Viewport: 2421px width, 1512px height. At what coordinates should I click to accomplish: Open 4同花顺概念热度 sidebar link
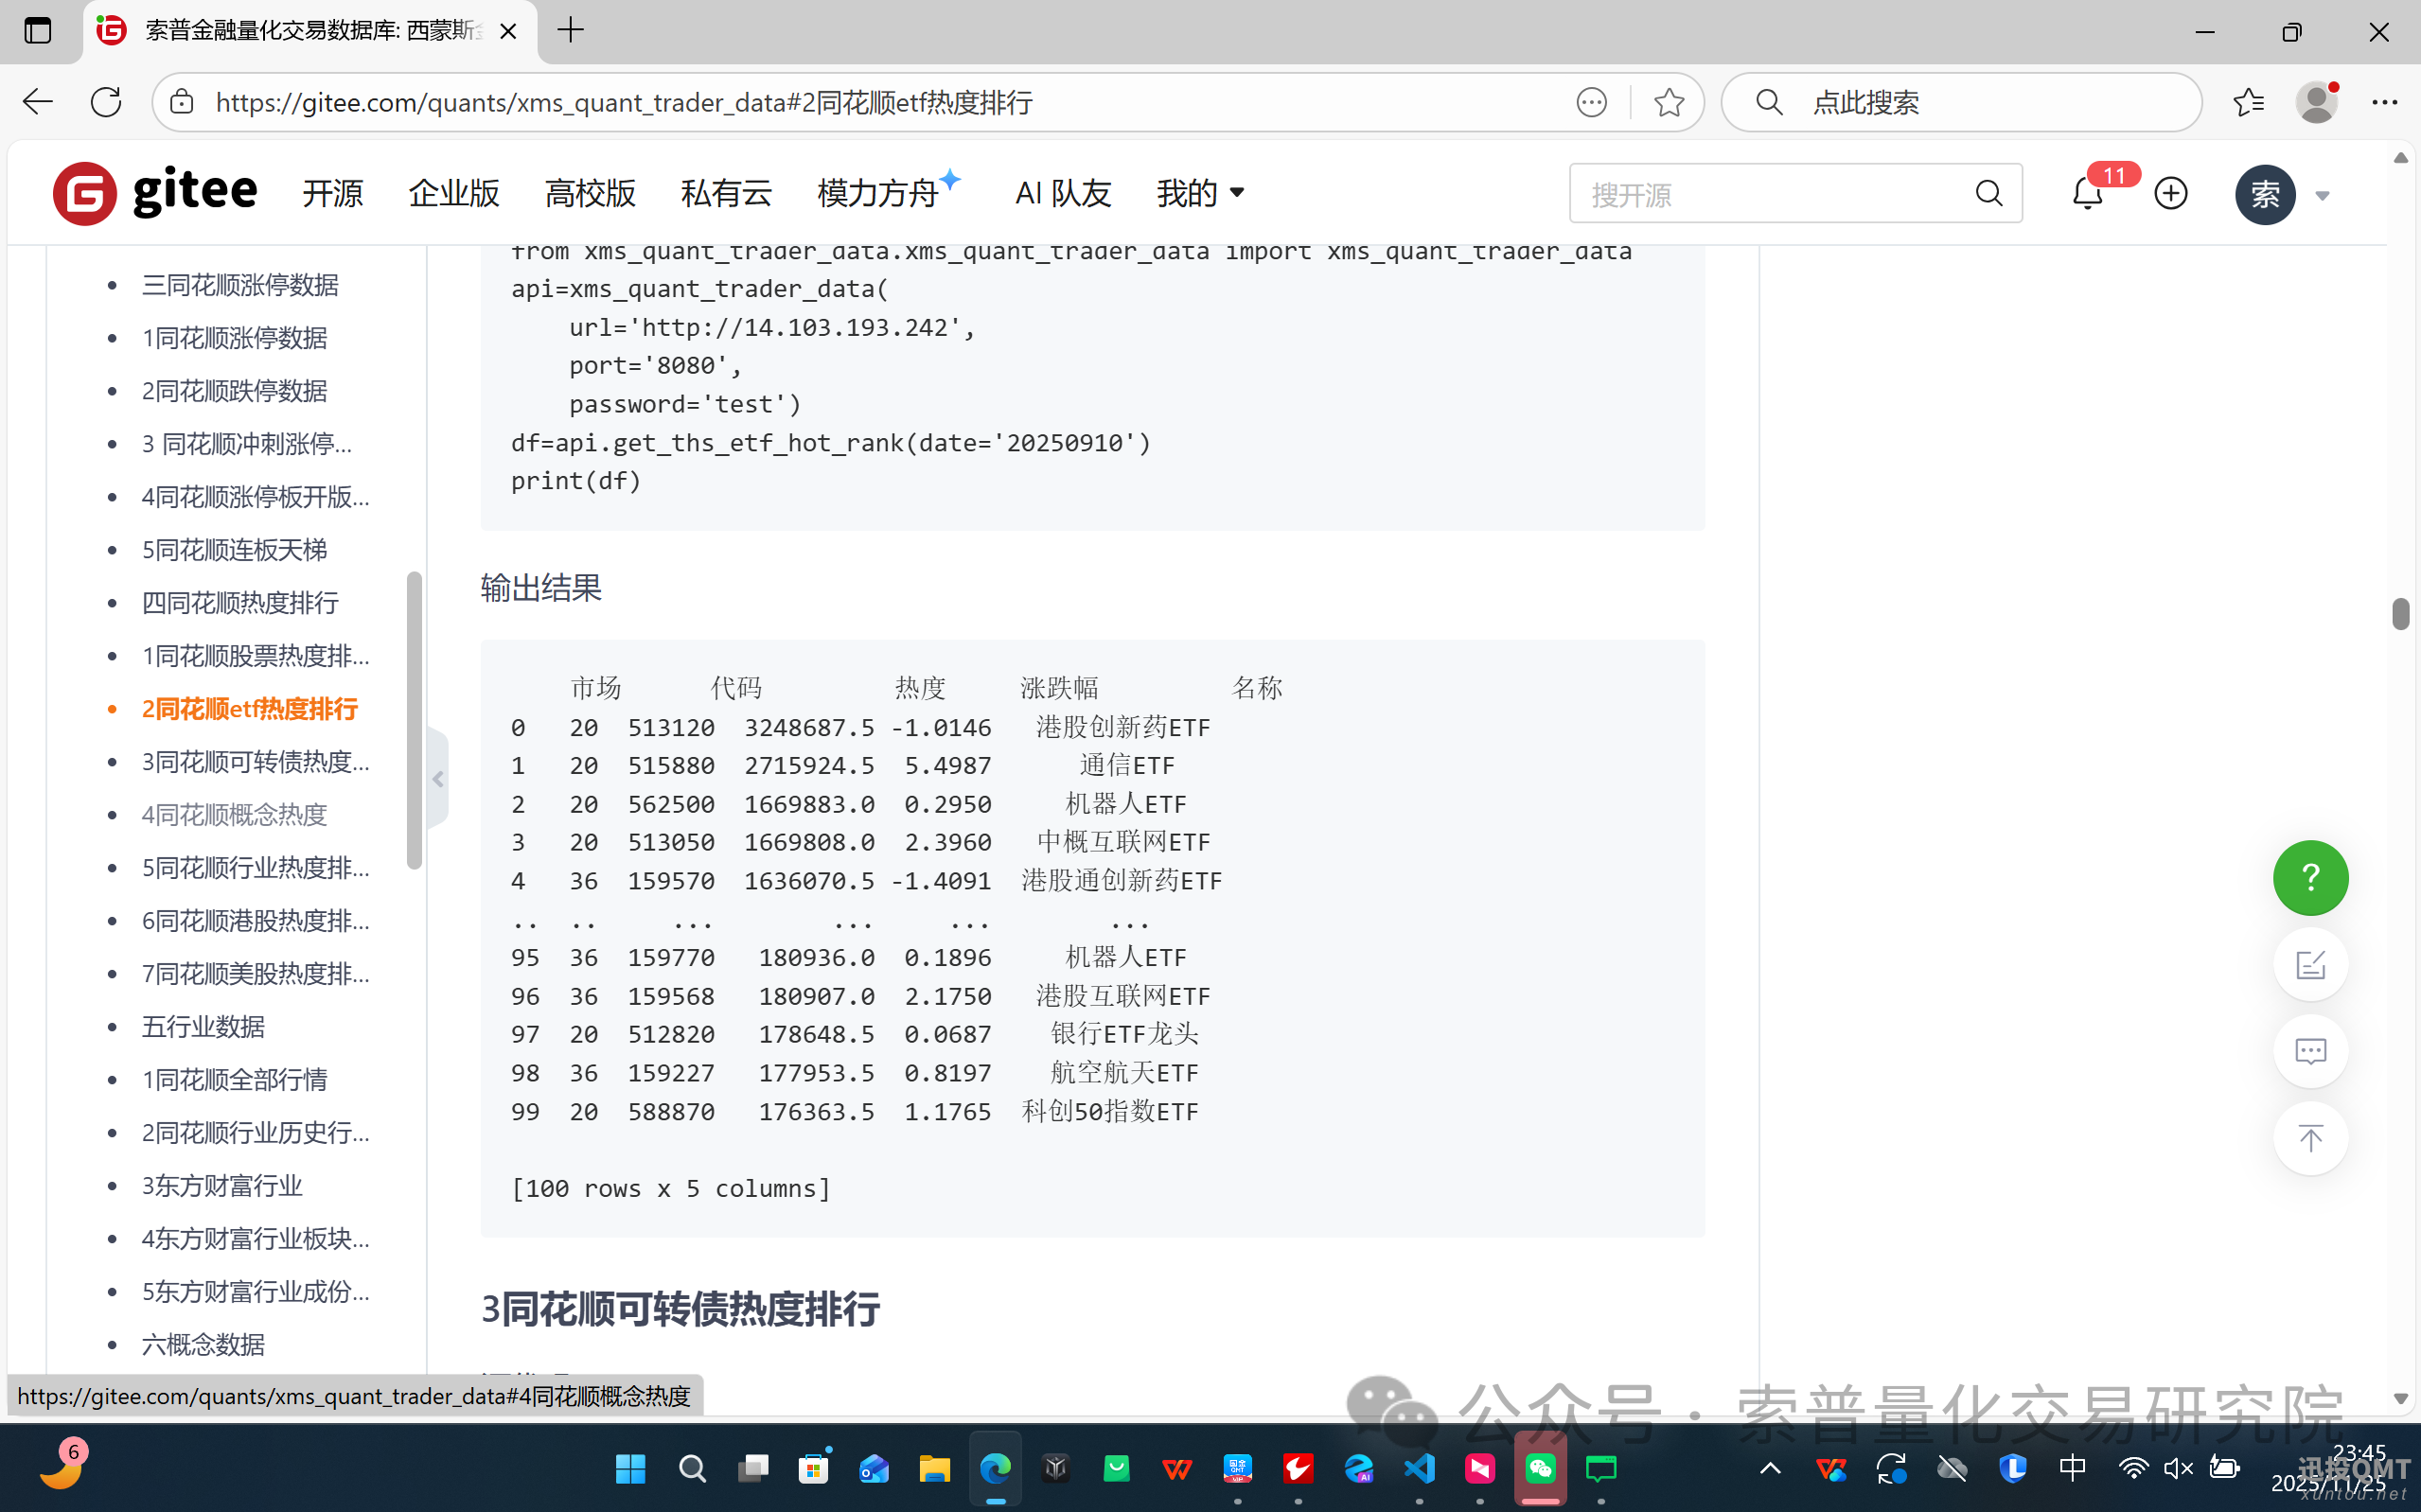(234, 815)
